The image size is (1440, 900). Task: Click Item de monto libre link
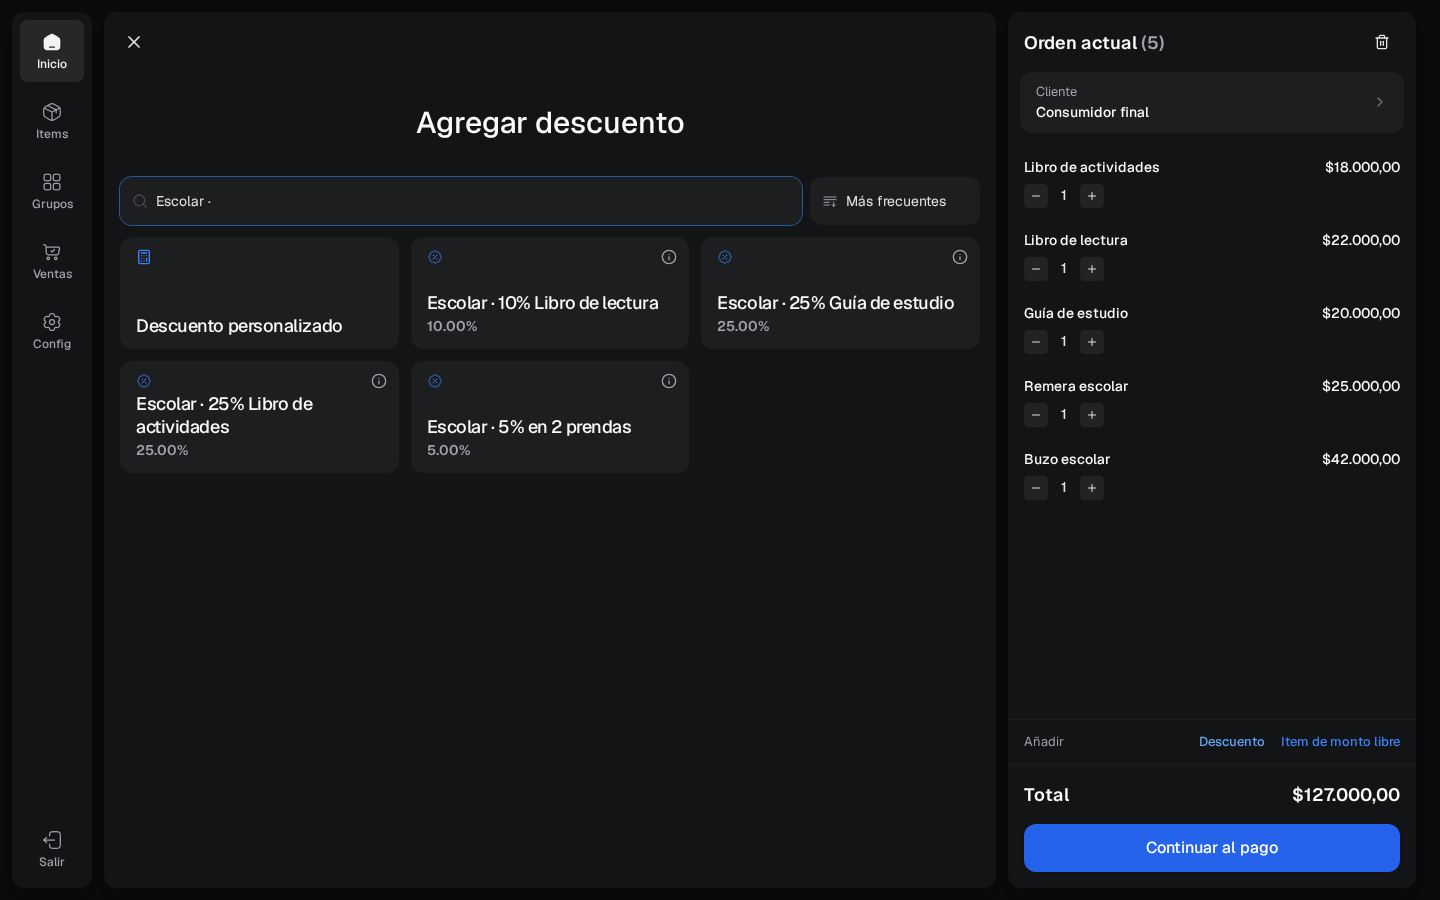coord(1340,742)
